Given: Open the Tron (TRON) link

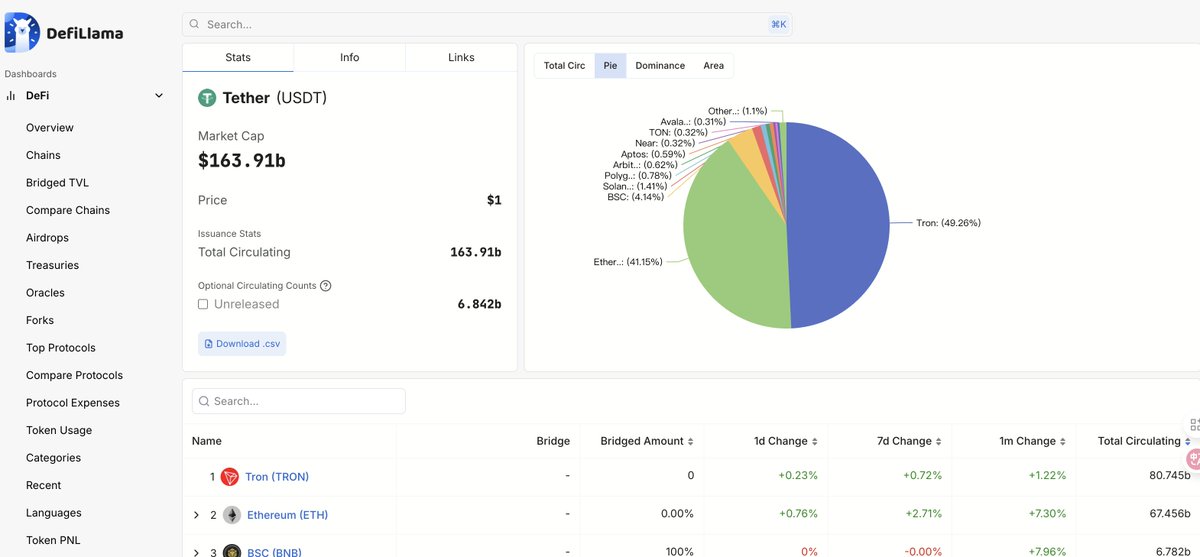Looking at the screenshot, I should (277, 477).
